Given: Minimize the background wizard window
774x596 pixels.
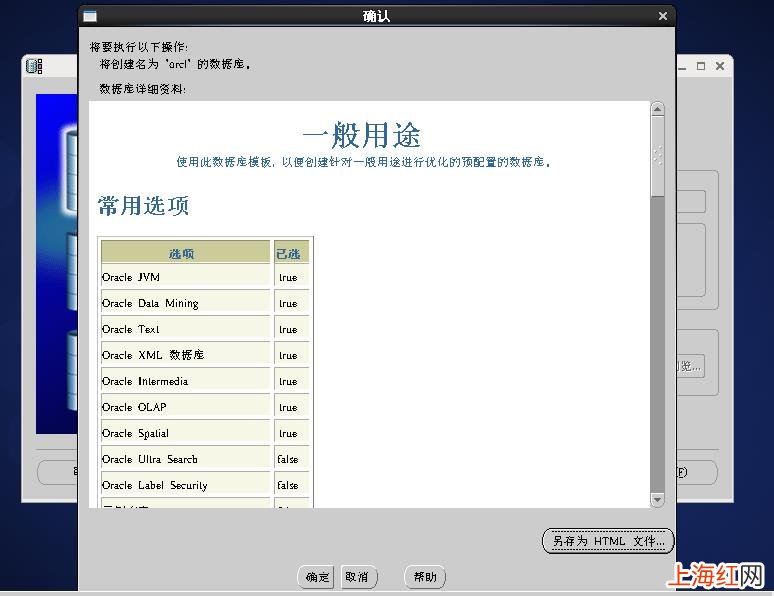Looking at the screenshot, I should [683, 67].
